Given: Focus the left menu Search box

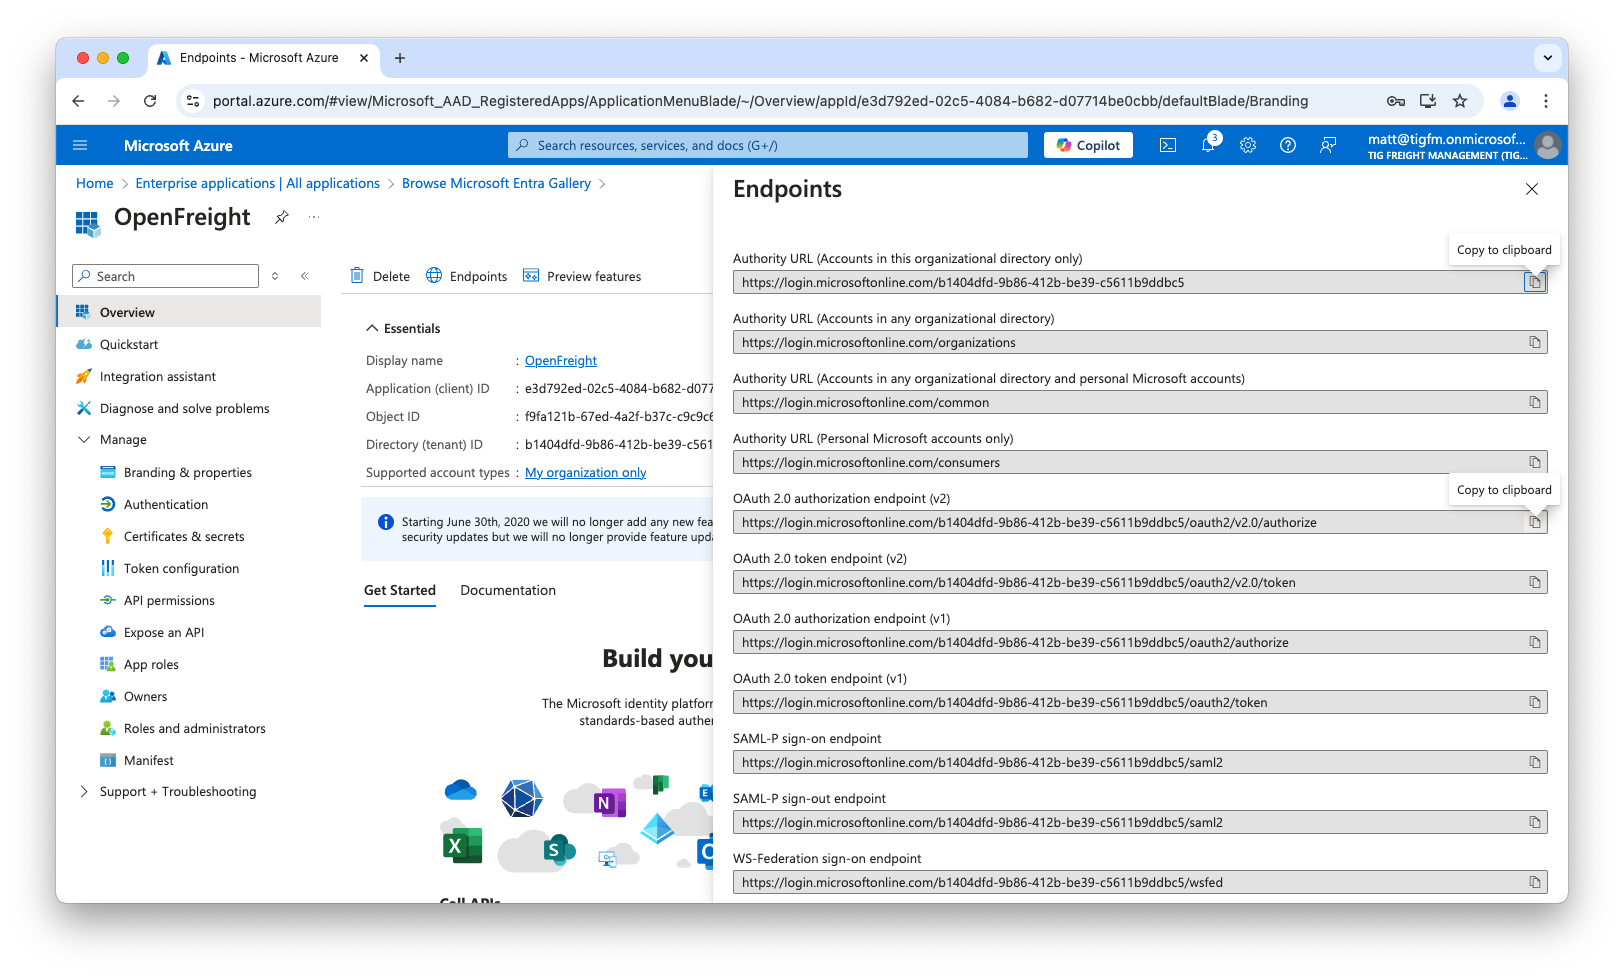Looking at the screenshot, I should 166,276.
